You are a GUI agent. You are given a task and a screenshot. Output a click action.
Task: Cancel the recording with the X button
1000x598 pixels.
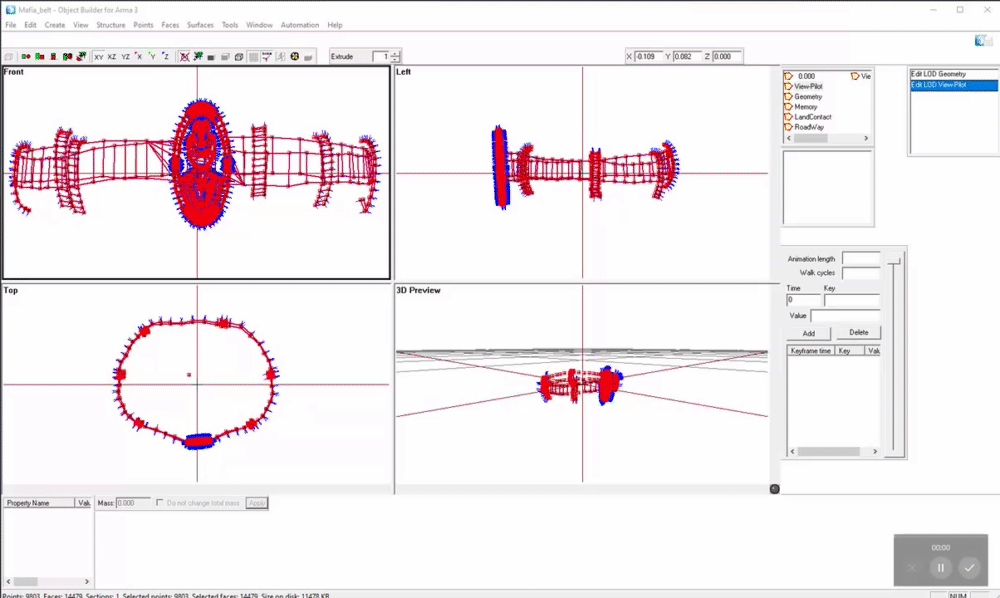click(912, 567)
